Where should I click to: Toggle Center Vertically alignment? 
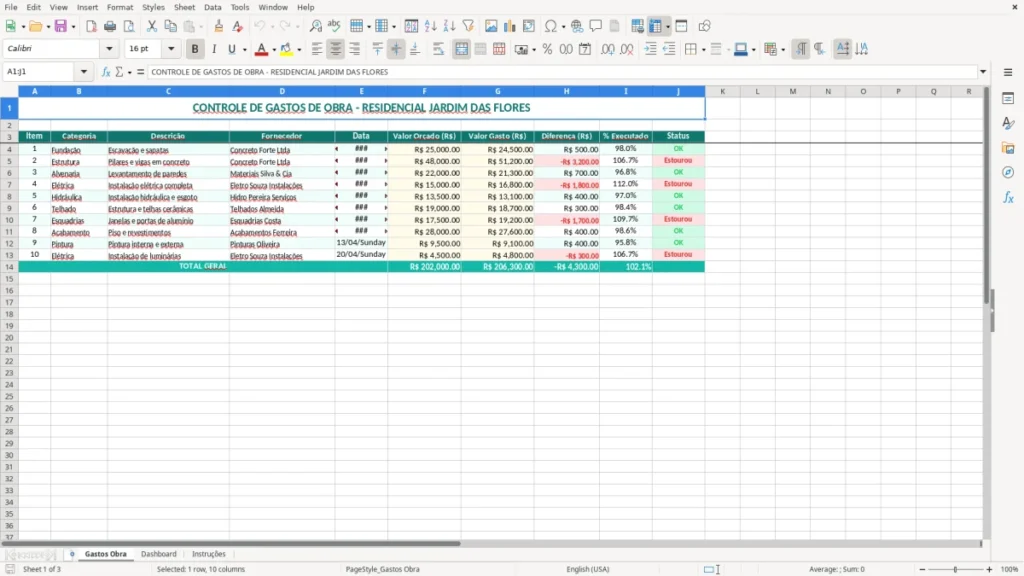[x=396, y=49]
